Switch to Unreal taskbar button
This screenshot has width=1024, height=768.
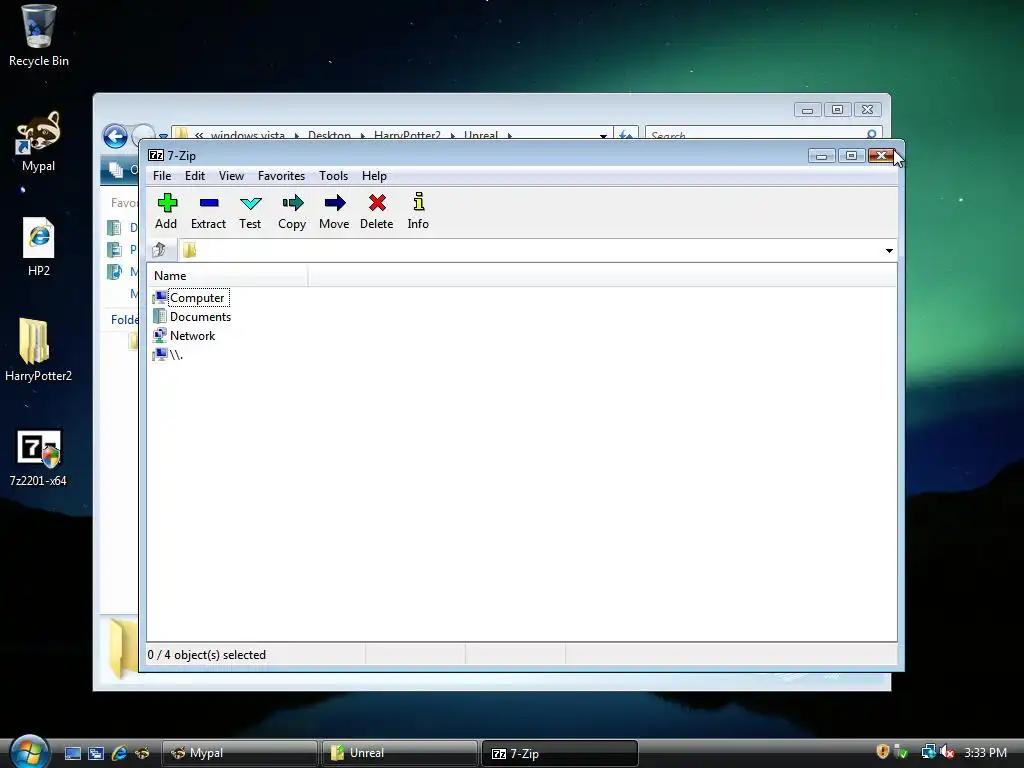[x=399, y=753]
